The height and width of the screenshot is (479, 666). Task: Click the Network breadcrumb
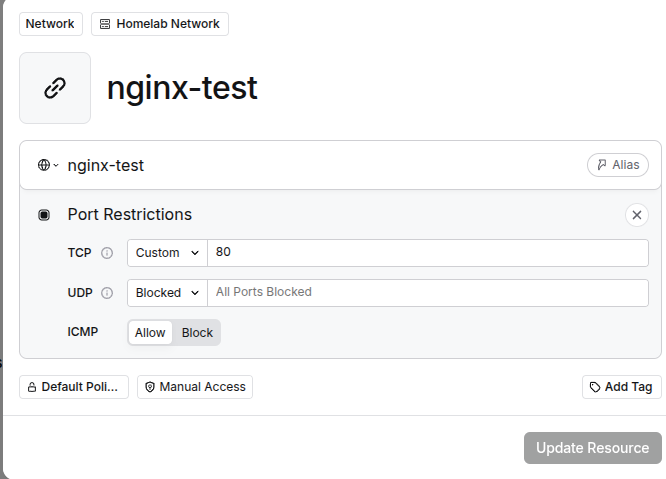tap(50, 24)
